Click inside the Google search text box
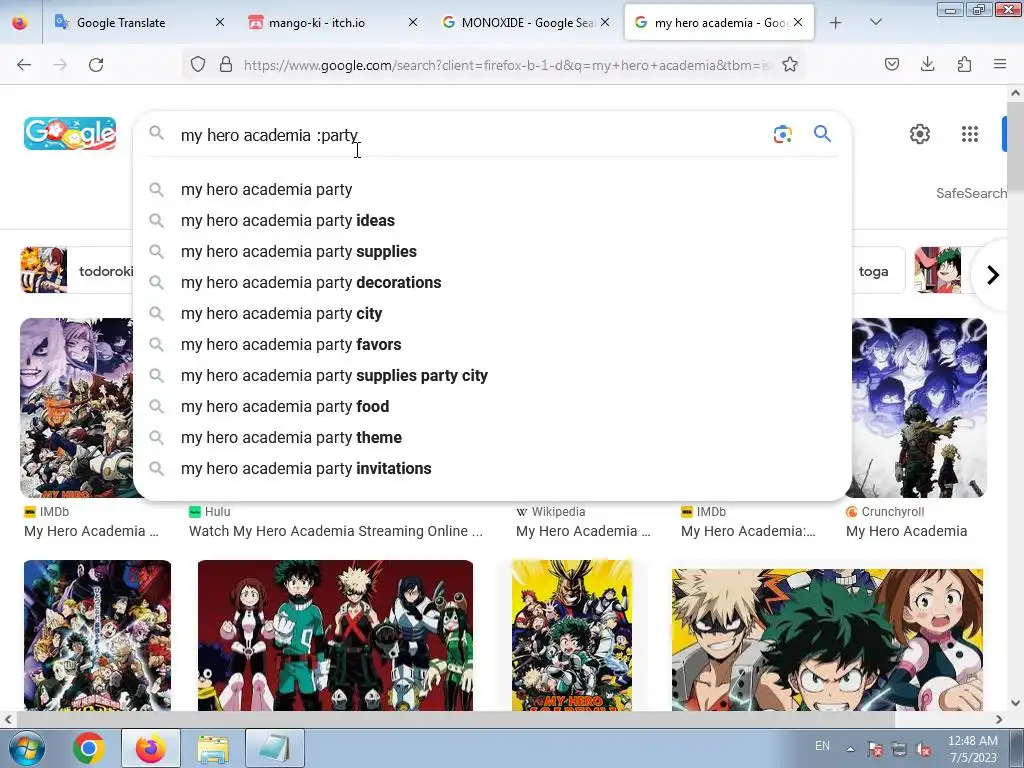Viewport: 1024px width, 768px height. click(x=470, y=135)
